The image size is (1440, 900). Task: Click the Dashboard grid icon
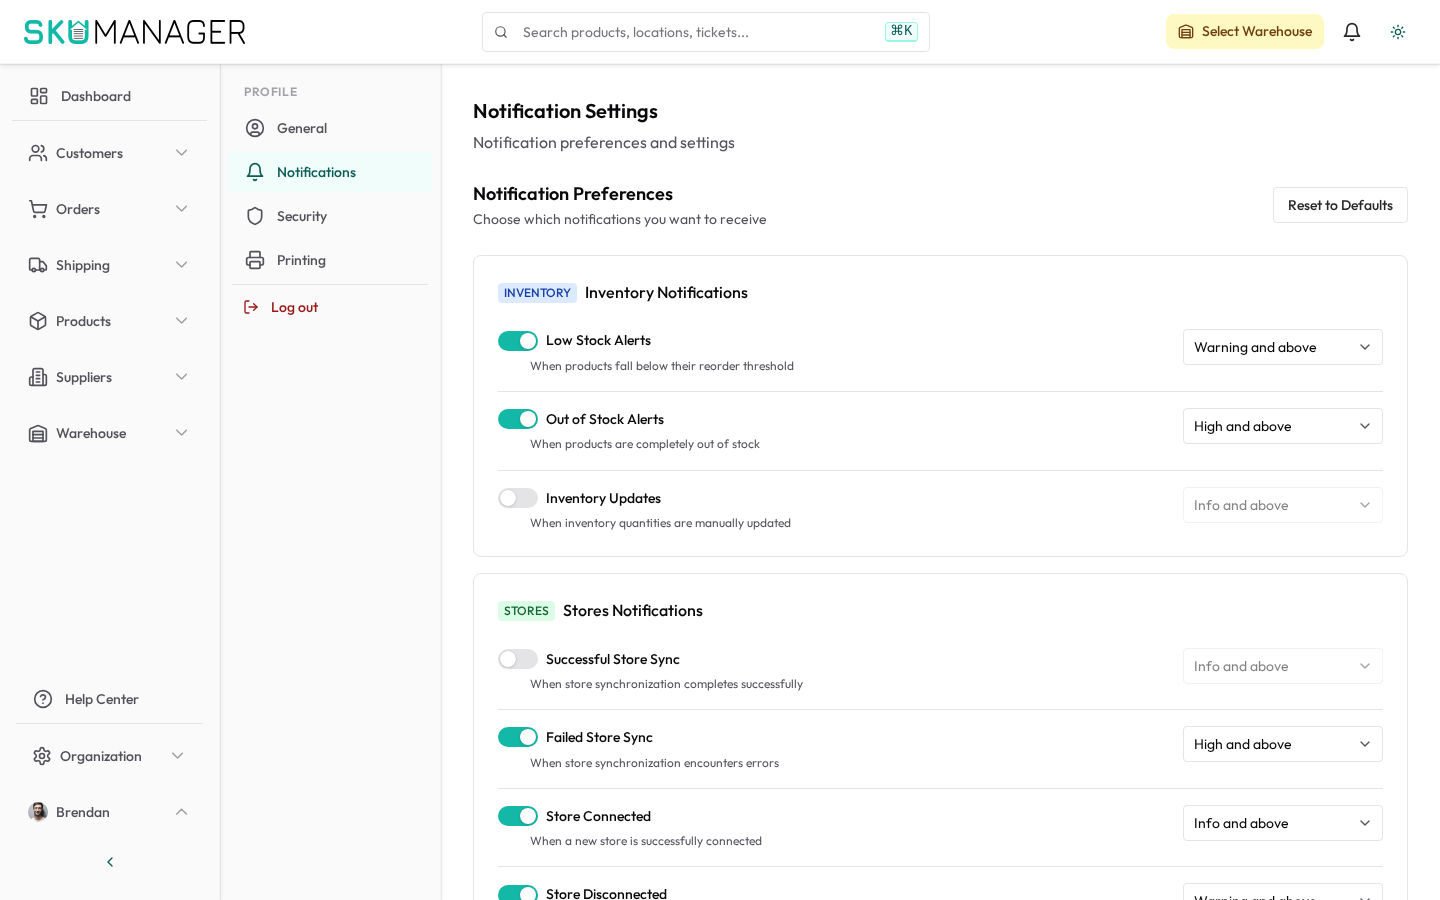tap(39, 96)
